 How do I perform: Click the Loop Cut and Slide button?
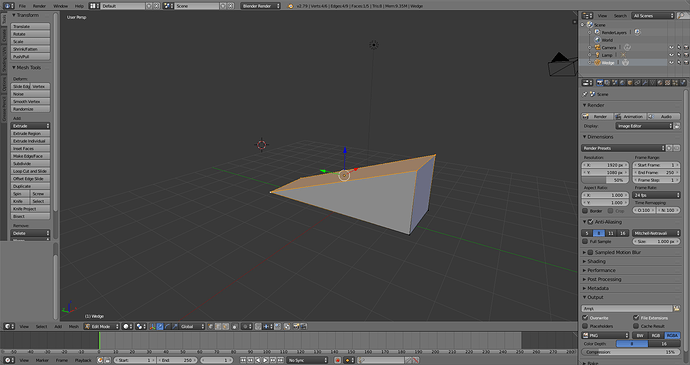(x=30, y=171)
